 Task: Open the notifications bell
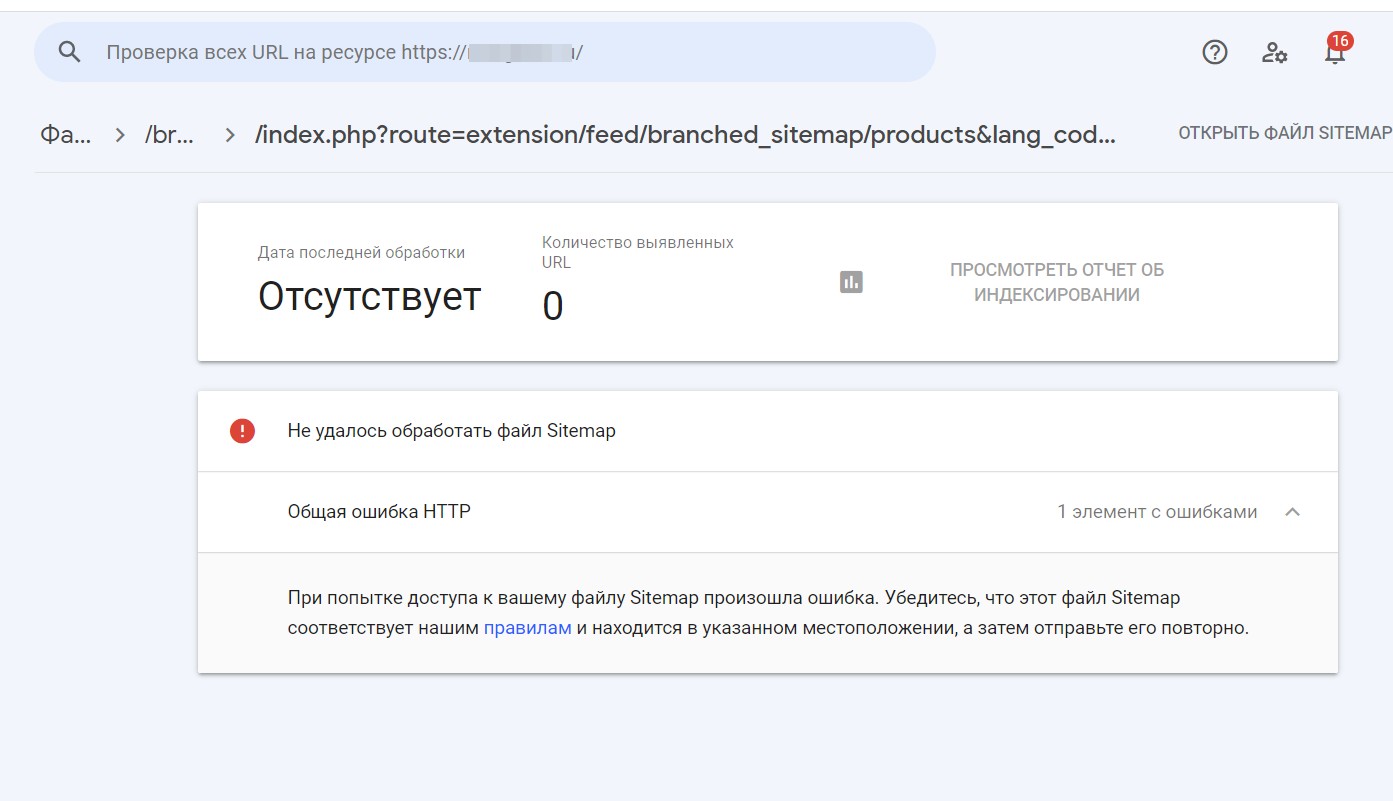[1334, 53]
